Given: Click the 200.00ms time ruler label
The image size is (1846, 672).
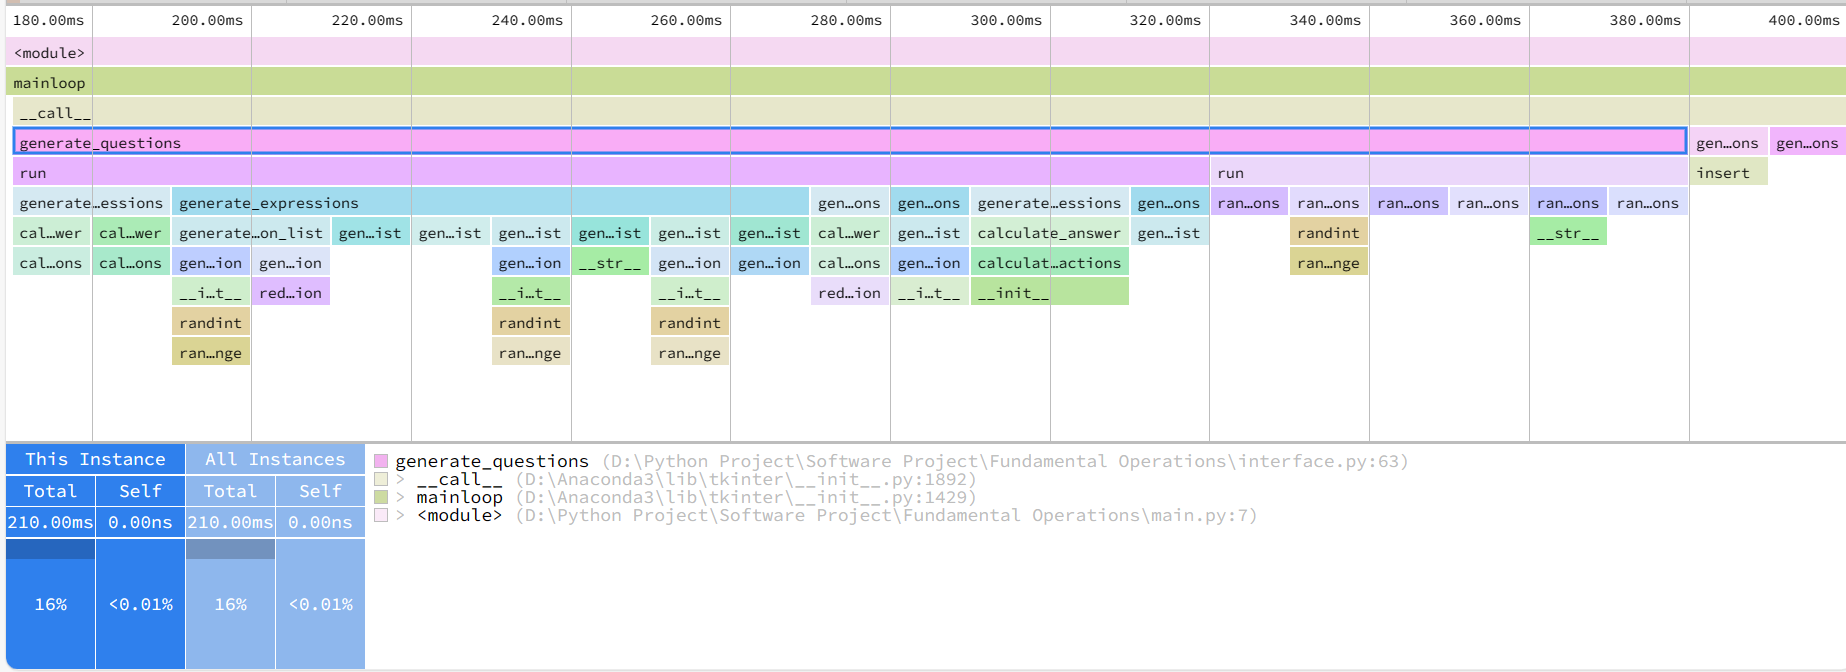Looking at the screenshot, I should click(207, 20).
